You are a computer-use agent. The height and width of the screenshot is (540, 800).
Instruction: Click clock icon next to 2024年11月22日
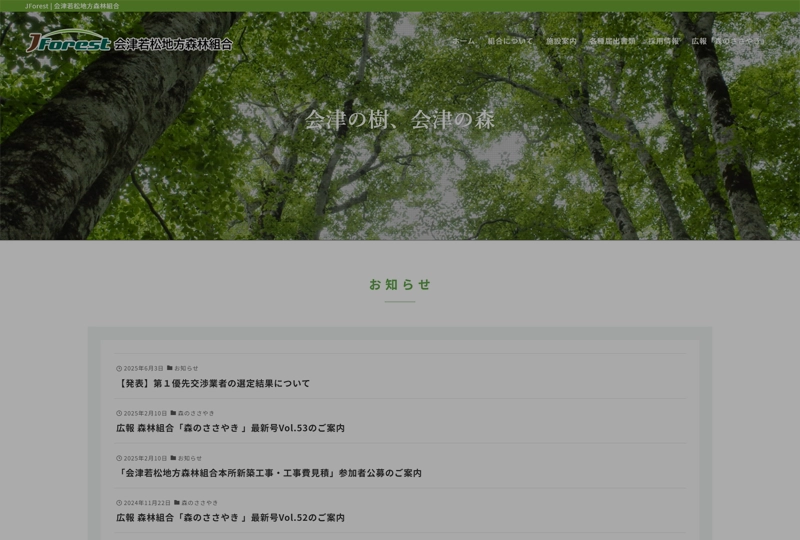point(119,502)
